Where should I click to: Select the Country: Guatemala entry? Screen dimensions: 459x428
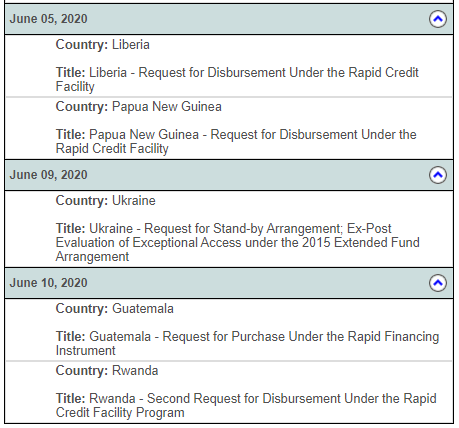115,309
